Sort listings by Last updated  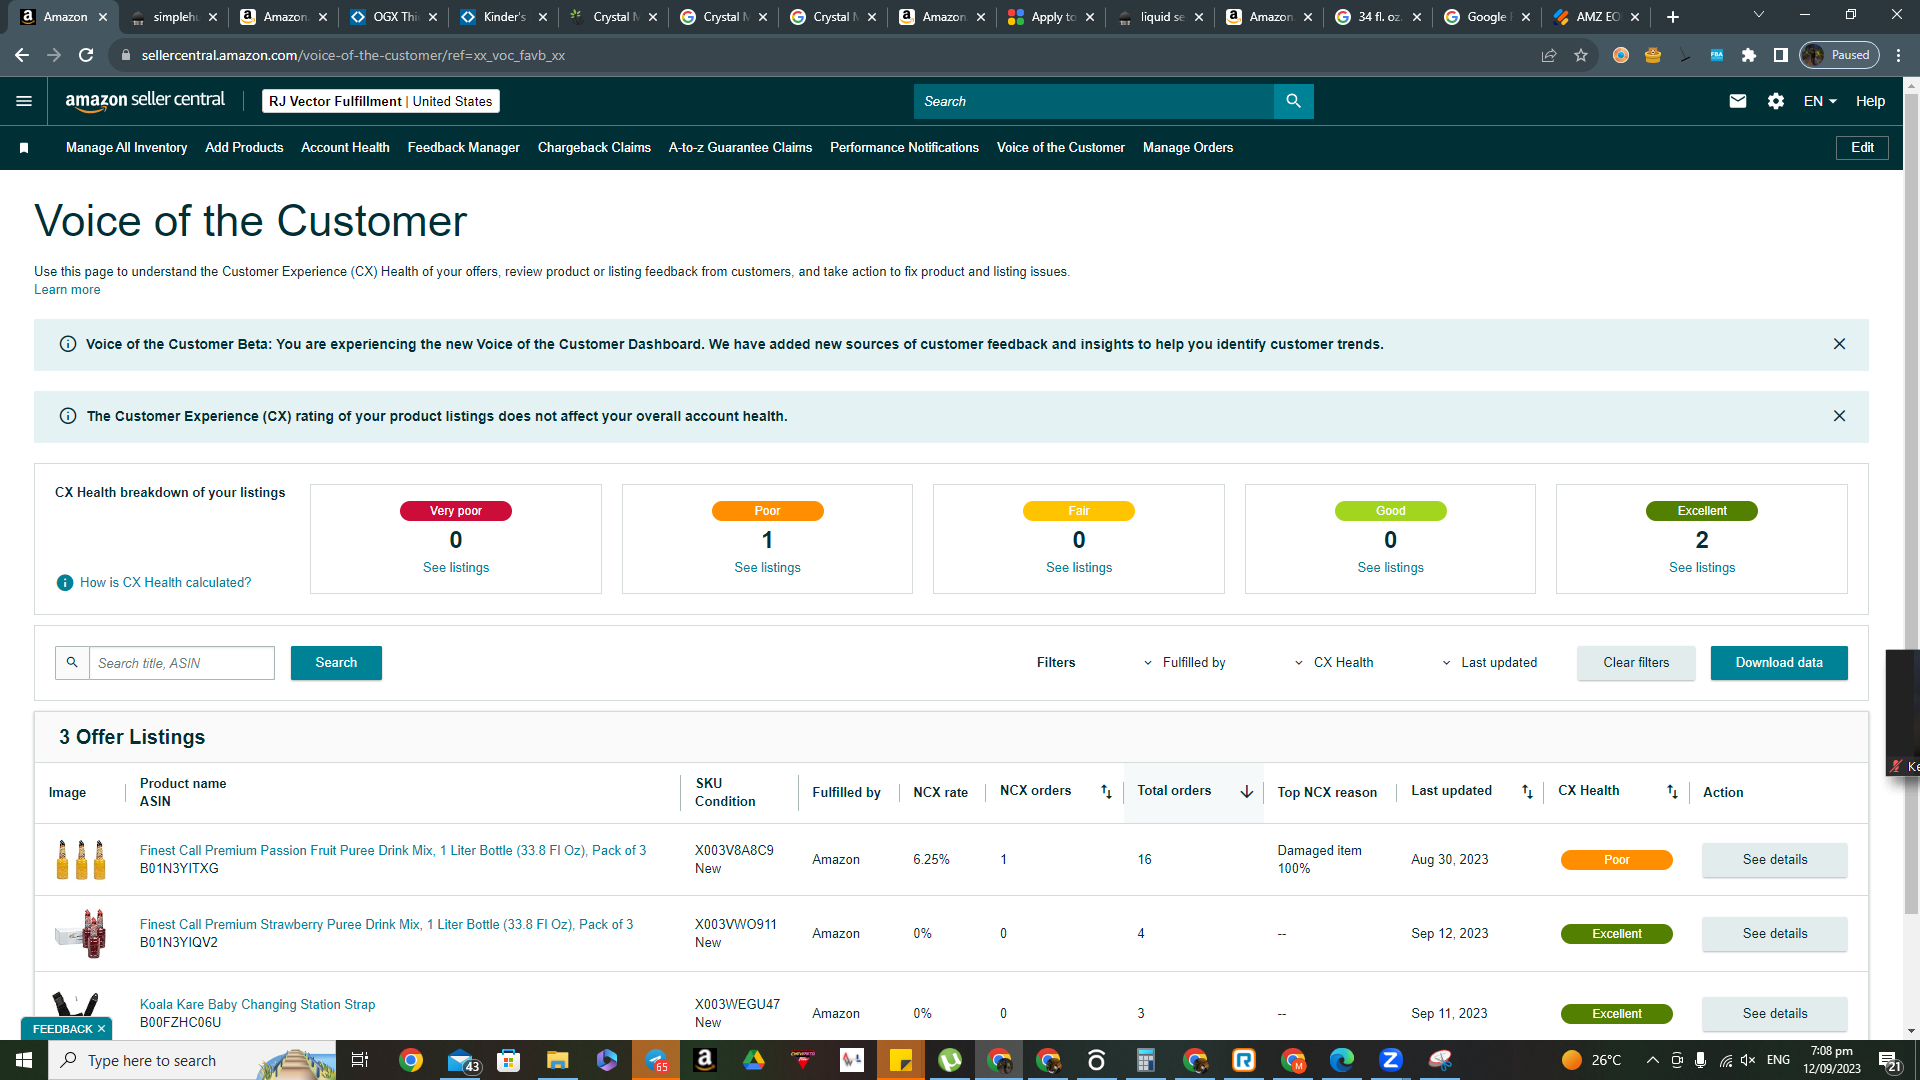pyautogui.click(x=1527, y=791)
